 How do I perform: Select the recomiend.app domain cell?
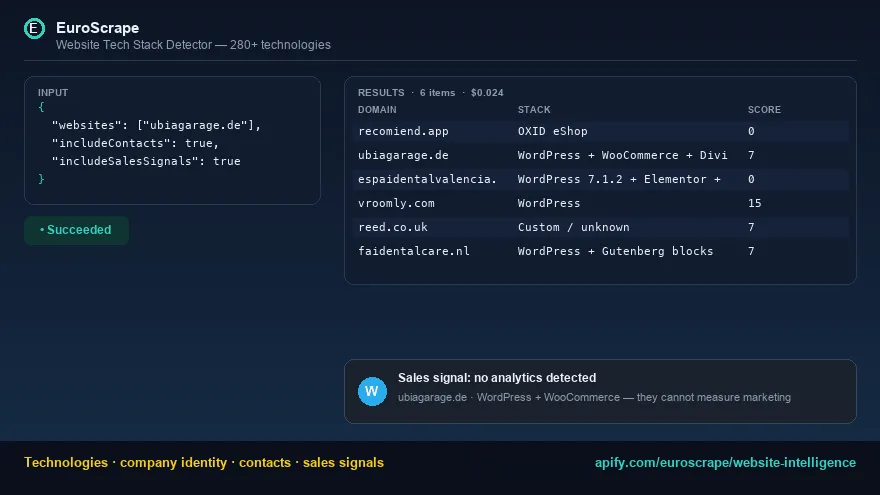(x=404, y=131)
